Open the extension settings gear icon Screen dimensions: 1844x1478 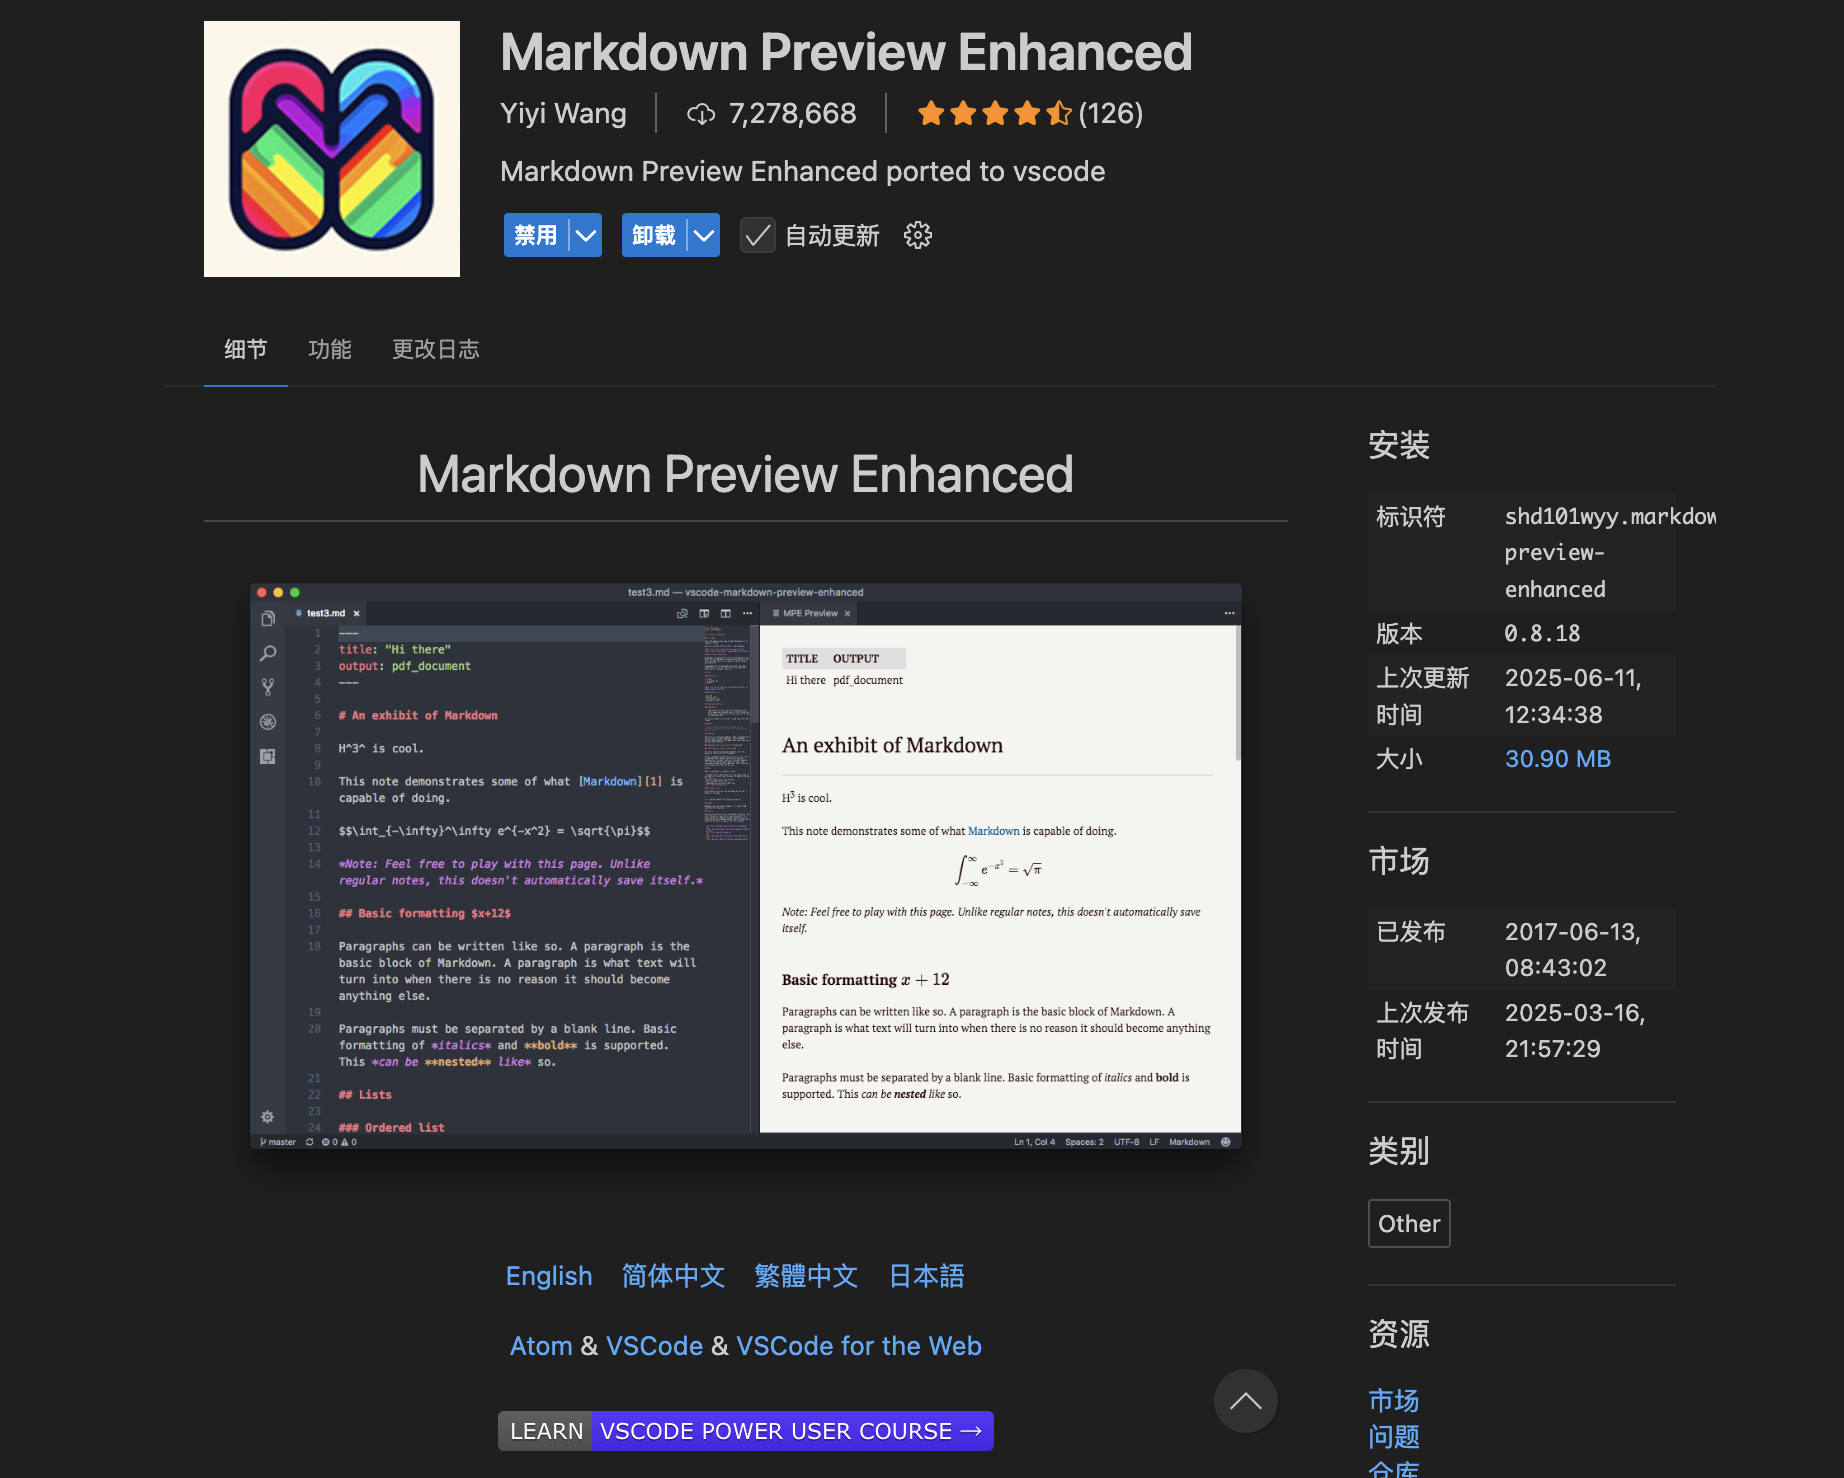(918, 236)
